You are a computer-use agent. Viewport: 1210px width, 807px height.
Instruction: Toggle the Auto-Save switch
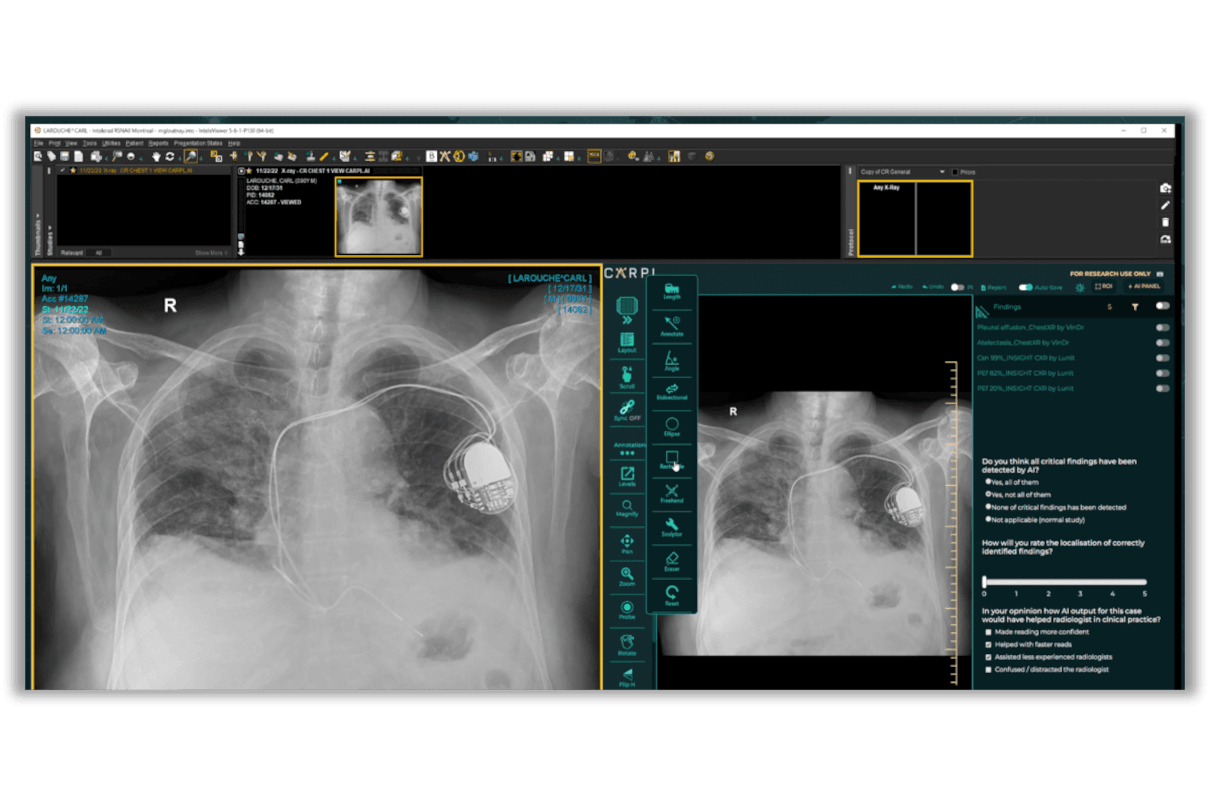[x=1025, y=287]
